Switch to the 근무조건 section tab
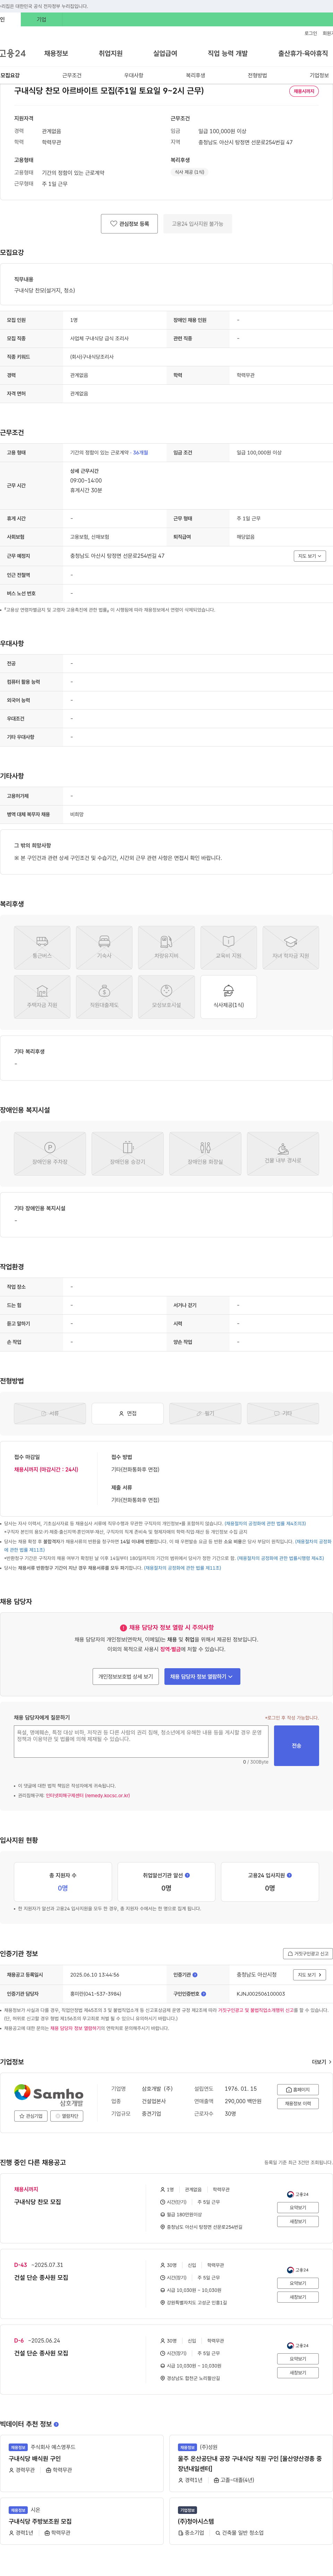 [72, 75]
